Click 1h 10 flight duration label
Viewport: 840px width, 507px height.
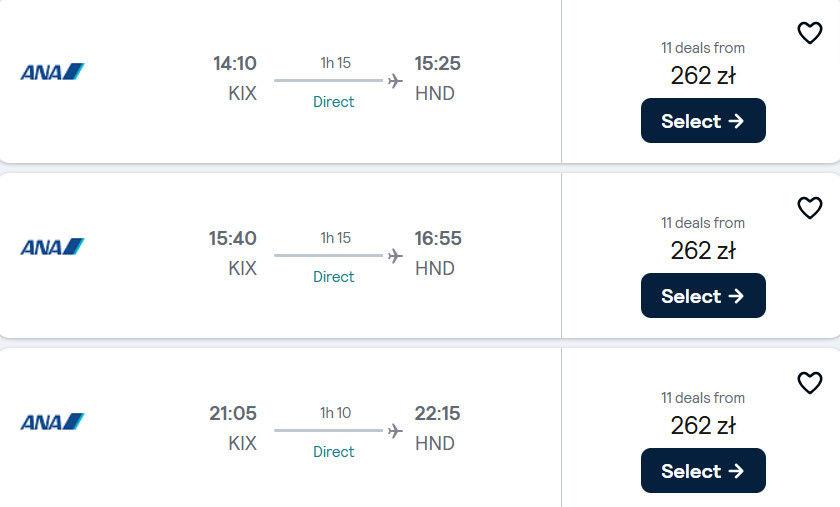(x=335, y=413)
